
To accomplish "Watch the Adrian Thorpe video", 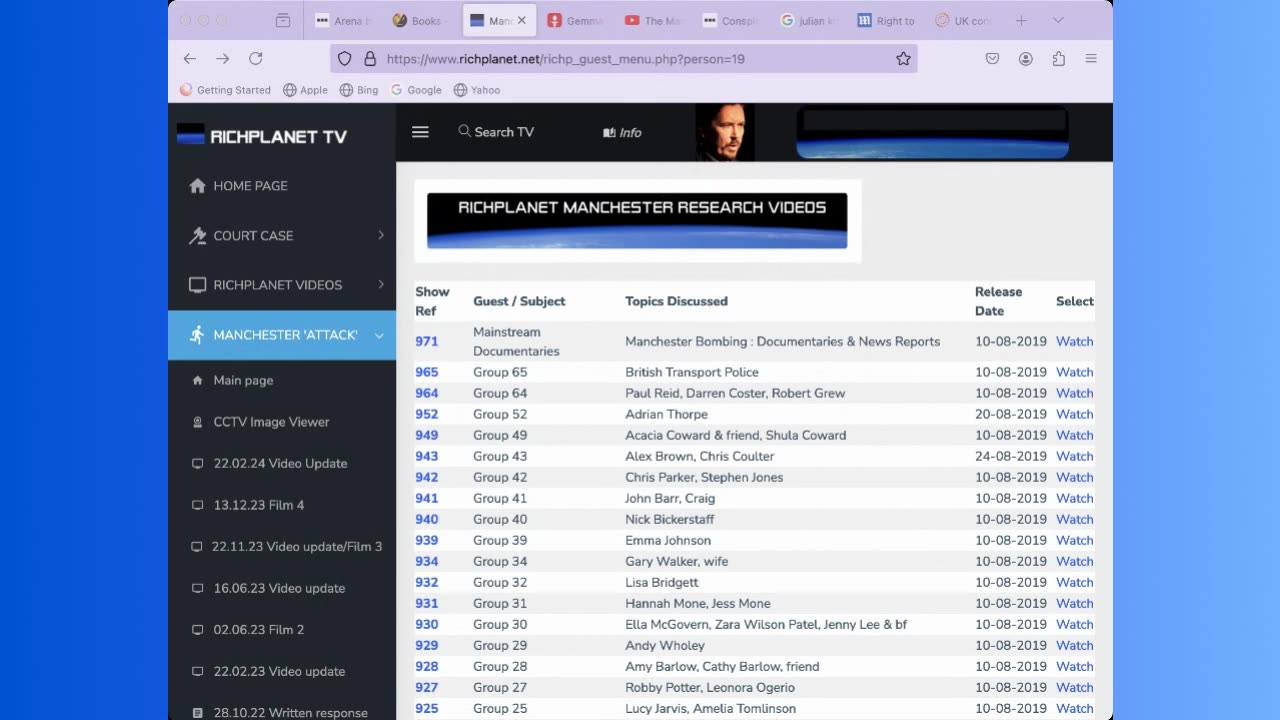I will [x=1074, y=414].
